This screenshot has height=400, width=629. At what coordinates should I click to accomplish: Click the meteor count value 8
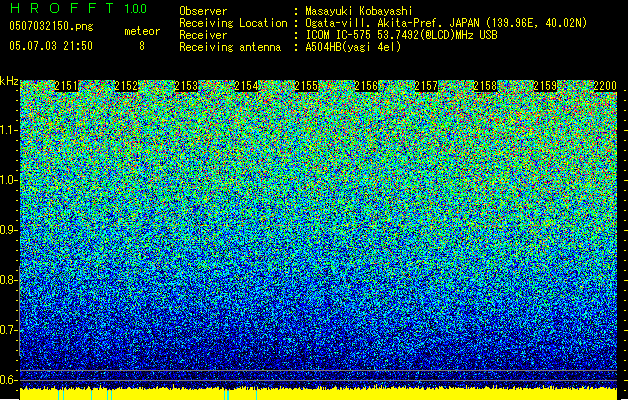click(x=142, y=46)
